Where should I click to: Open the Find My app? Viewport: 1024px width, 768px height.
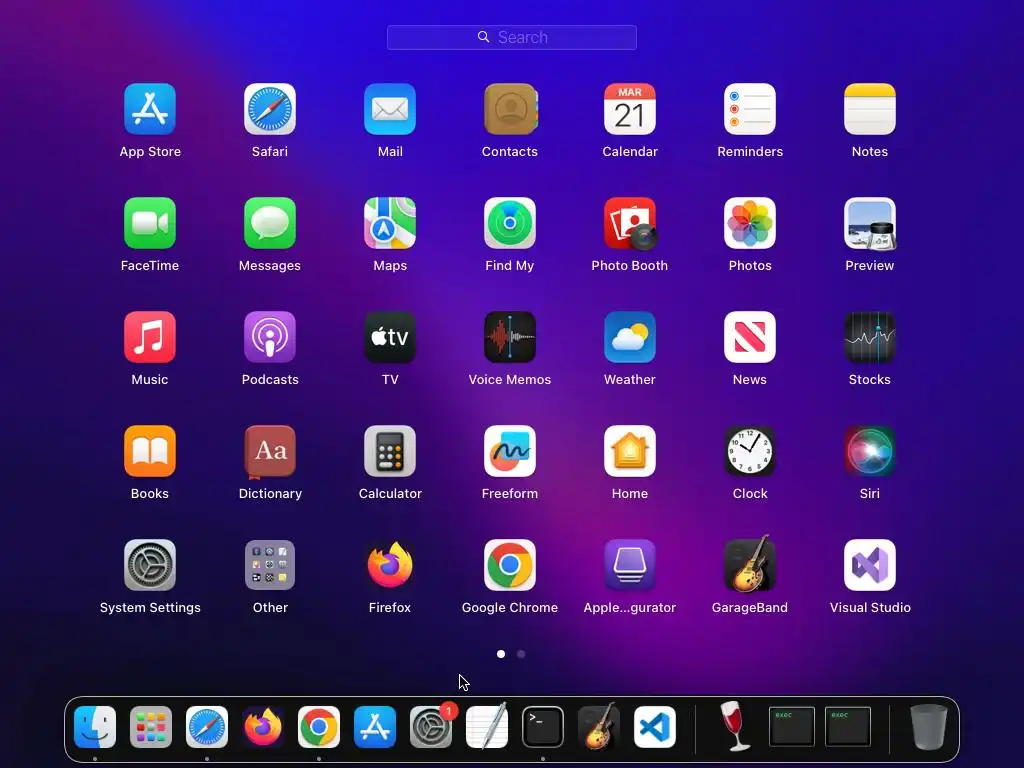(510, 223)
